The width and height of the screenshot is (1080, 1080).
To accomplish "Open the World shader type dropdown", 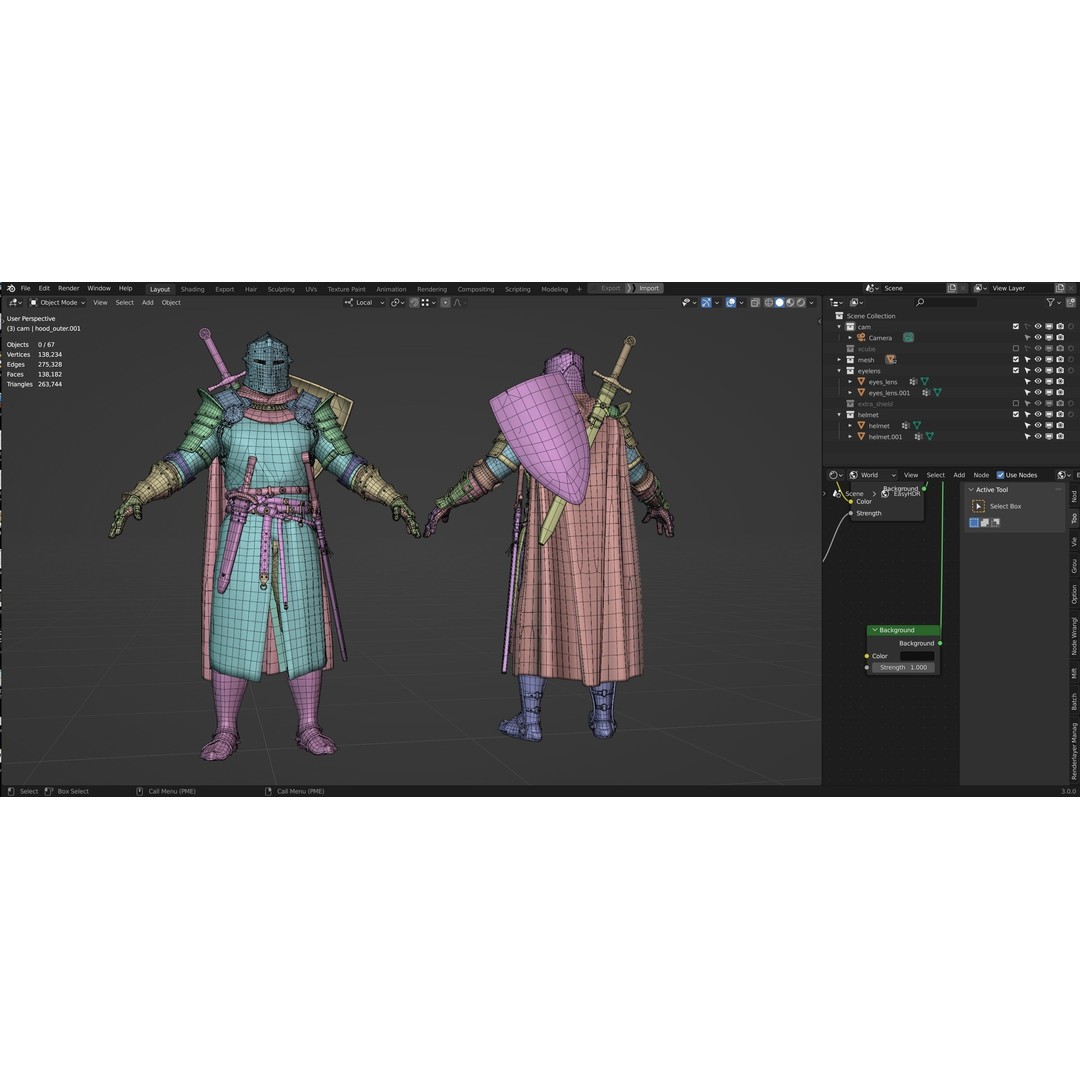I will pyautogui.click(x=872, y=475).
